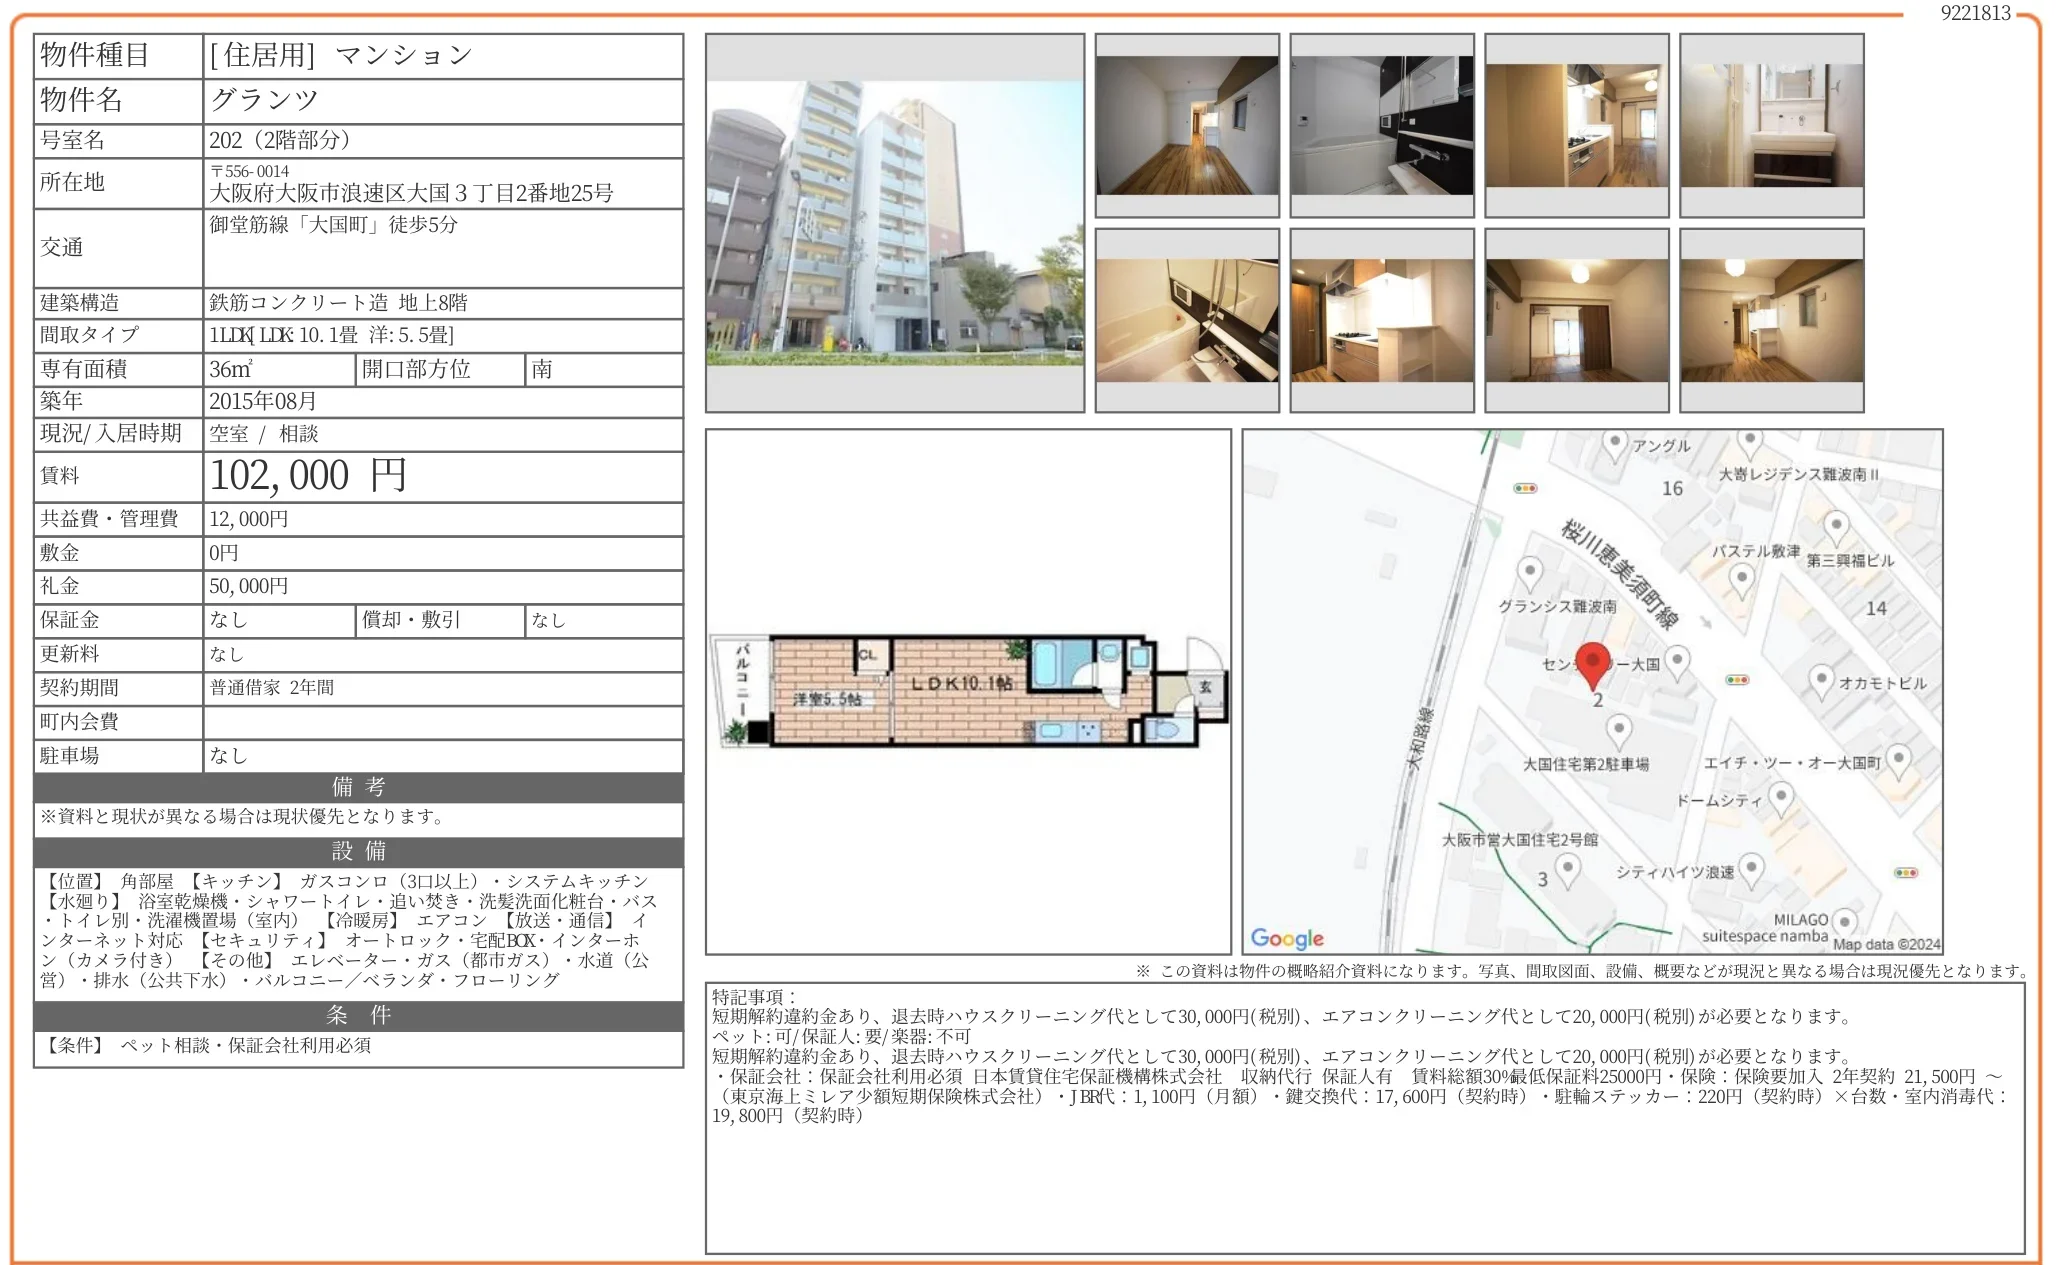
Task: Click the オカモトビル map pin
Action: [1821, 682]
